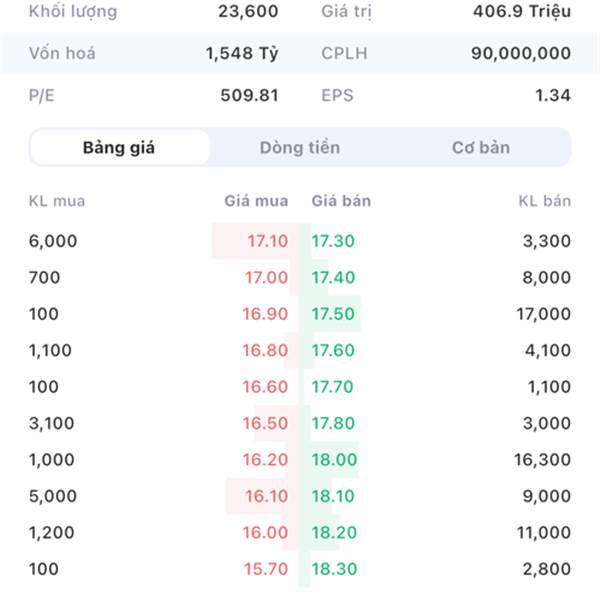Choose the 18.00 ask price
Image resolution: width=600 pixels, height=600 pixels.
point(334,460)
